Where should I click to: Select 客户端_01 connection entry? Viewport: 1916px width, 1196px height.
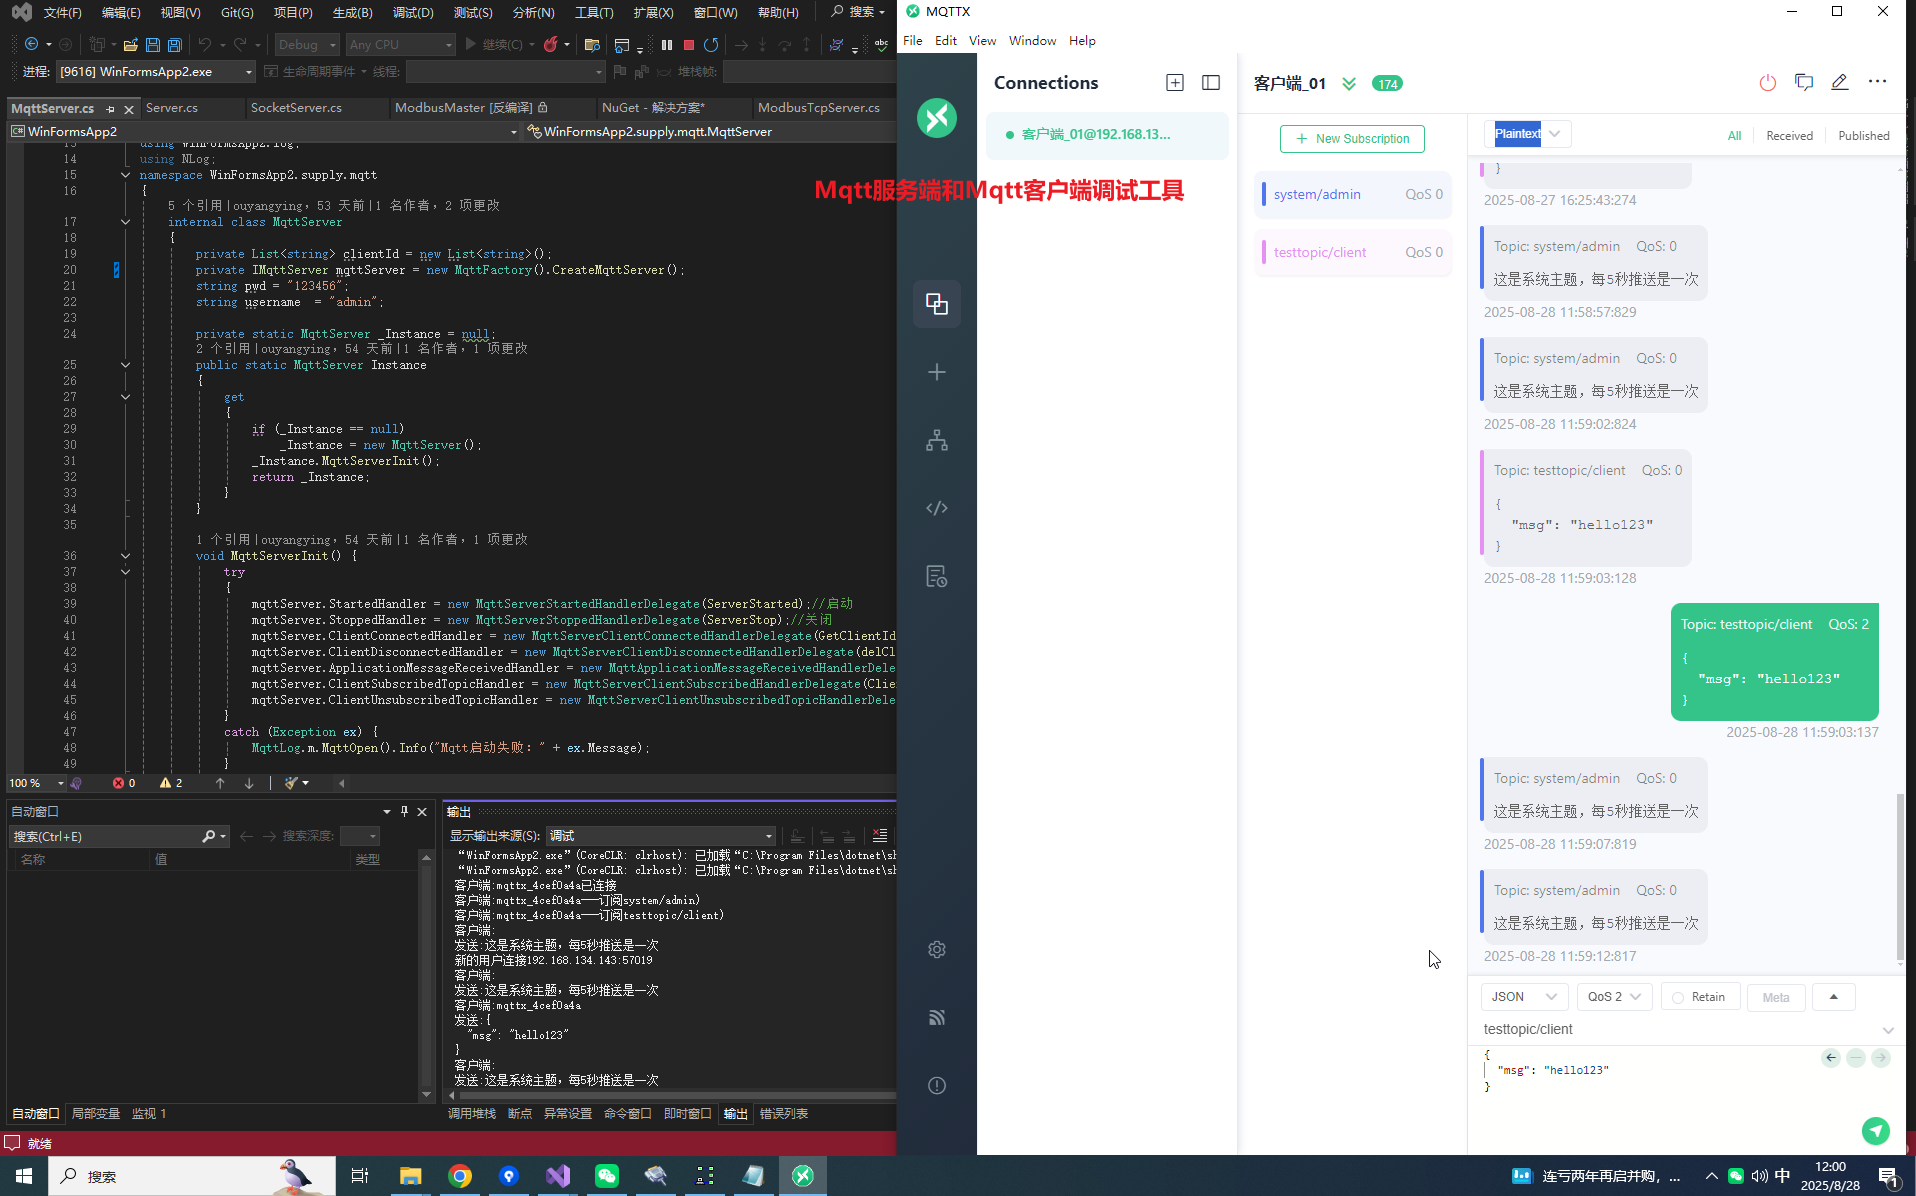[x=1106, y=135]
